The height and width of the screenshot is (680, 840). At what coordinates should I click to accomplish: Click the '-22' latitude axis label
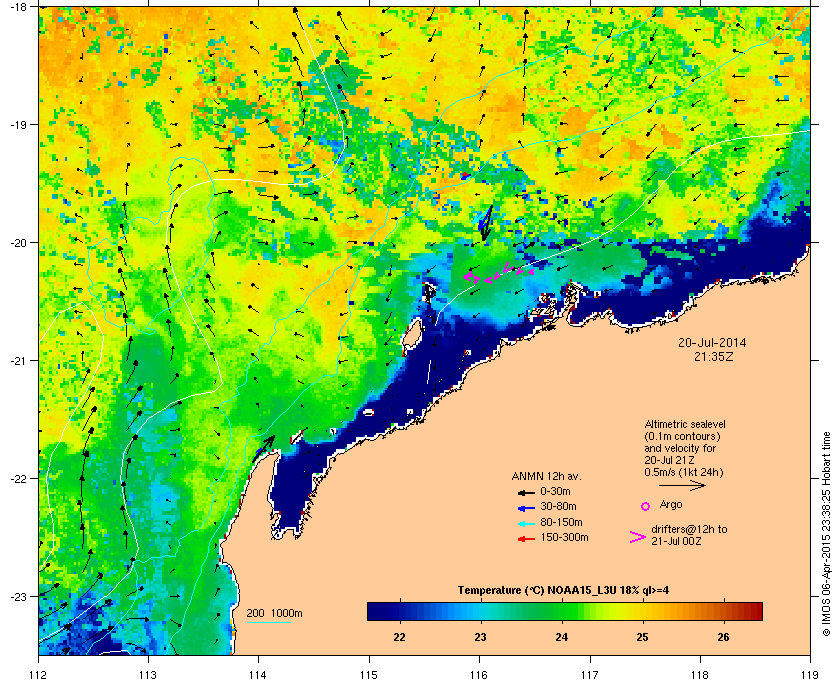(17, 478)
